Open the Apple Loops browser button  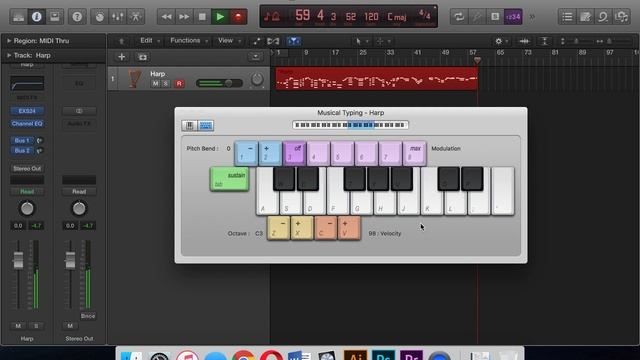603,17
